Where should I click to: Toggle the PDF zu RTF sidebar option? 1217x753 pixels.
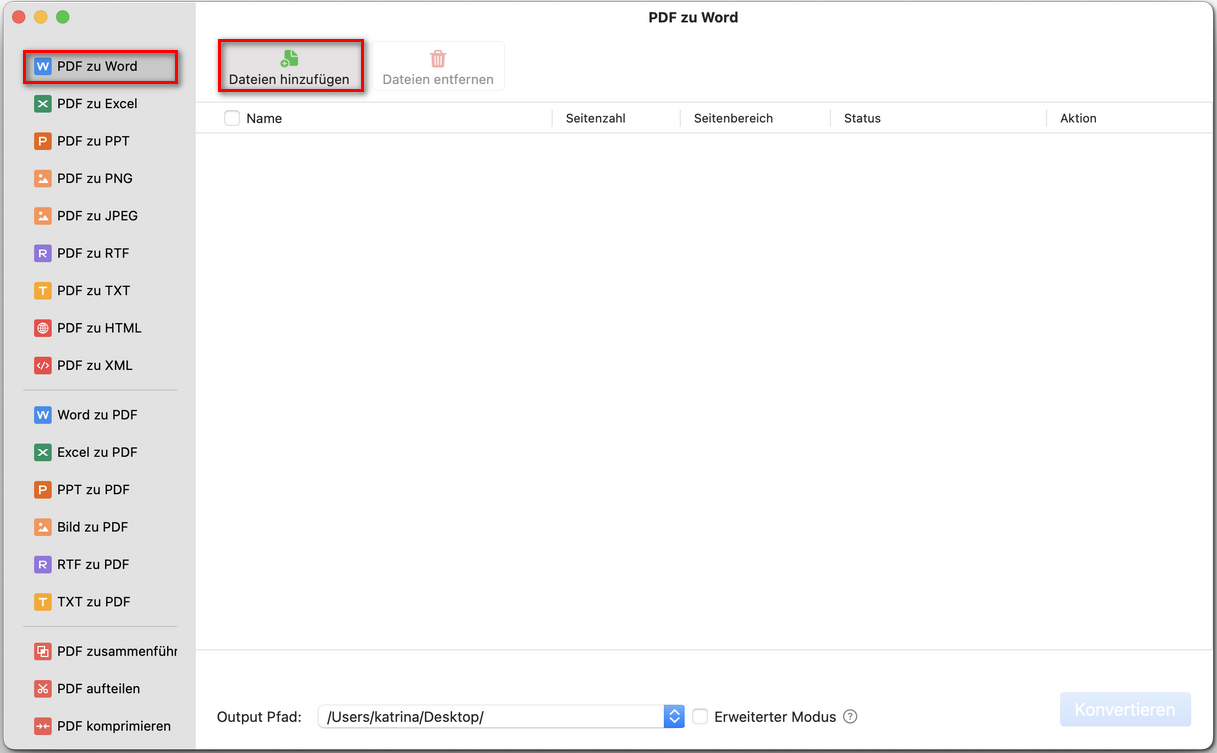[92, 253]
